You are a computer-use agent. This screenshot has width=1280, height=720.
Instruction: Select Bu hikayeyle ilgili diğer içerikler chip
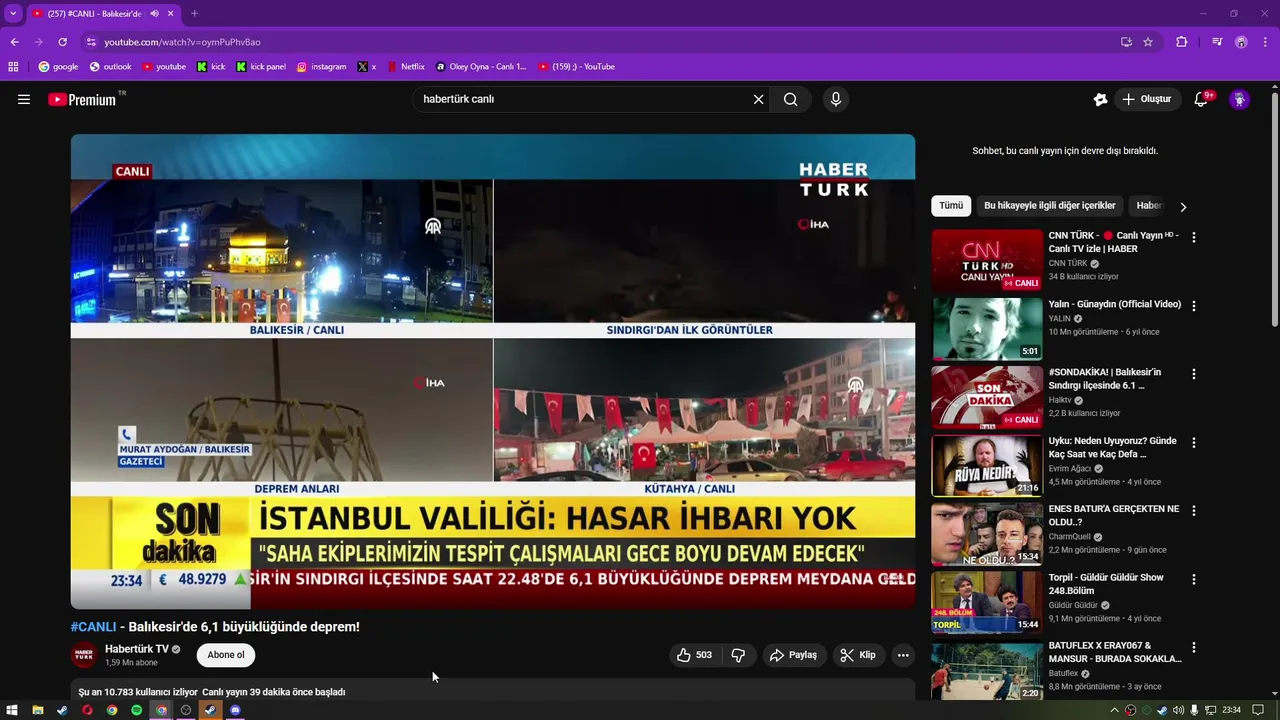[x=1049, y=206]
